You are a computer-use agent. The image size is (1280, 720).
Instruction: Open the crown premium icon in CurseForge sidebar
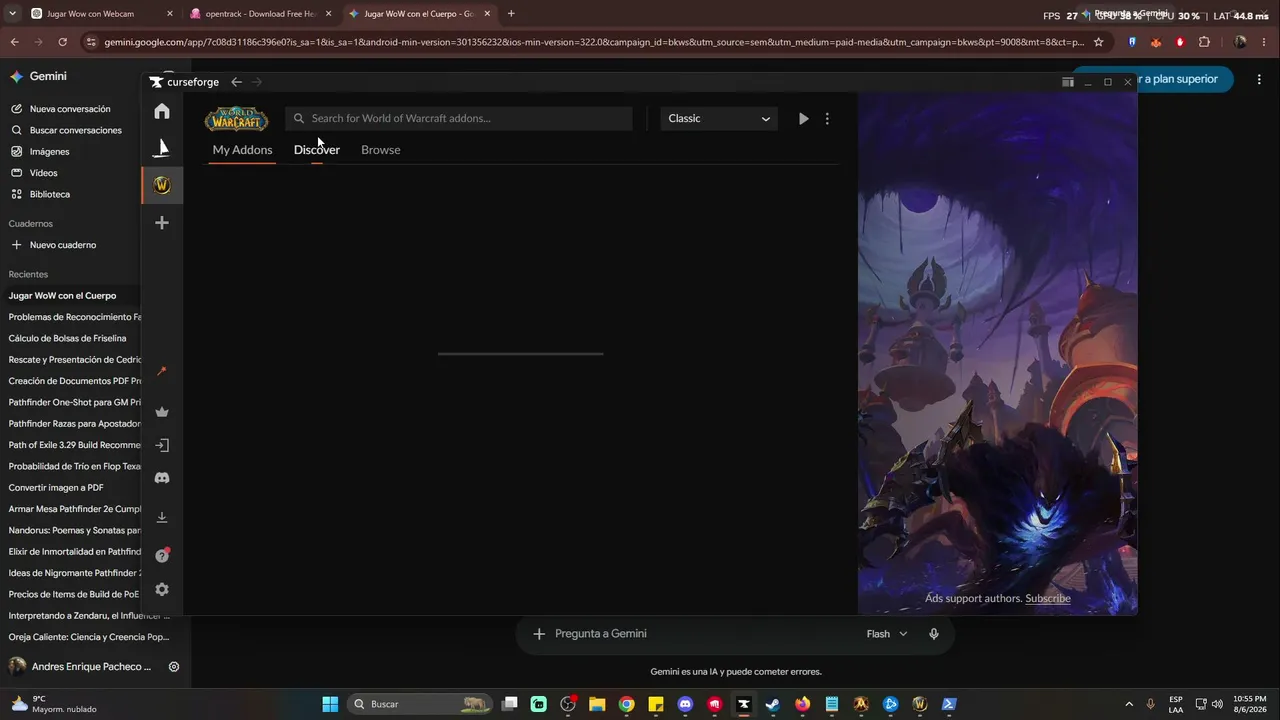[162, 412]
